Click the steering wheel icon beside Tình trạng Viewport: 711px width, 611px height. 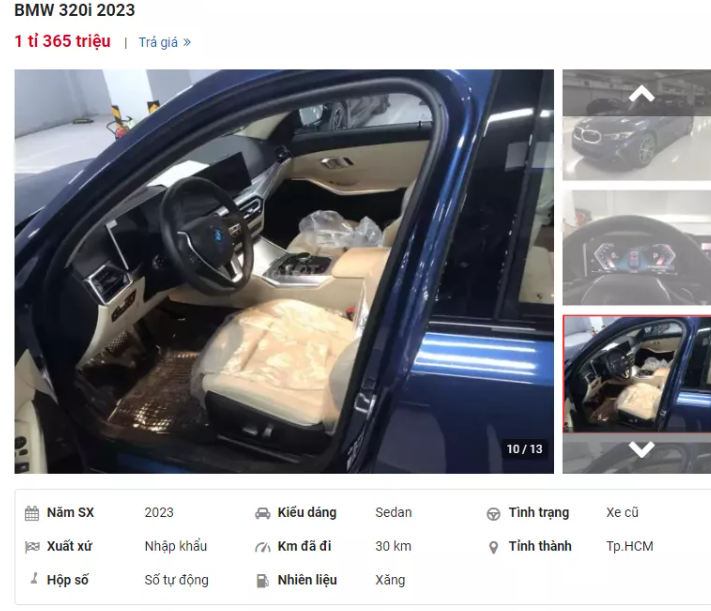(x=493, y=513)
